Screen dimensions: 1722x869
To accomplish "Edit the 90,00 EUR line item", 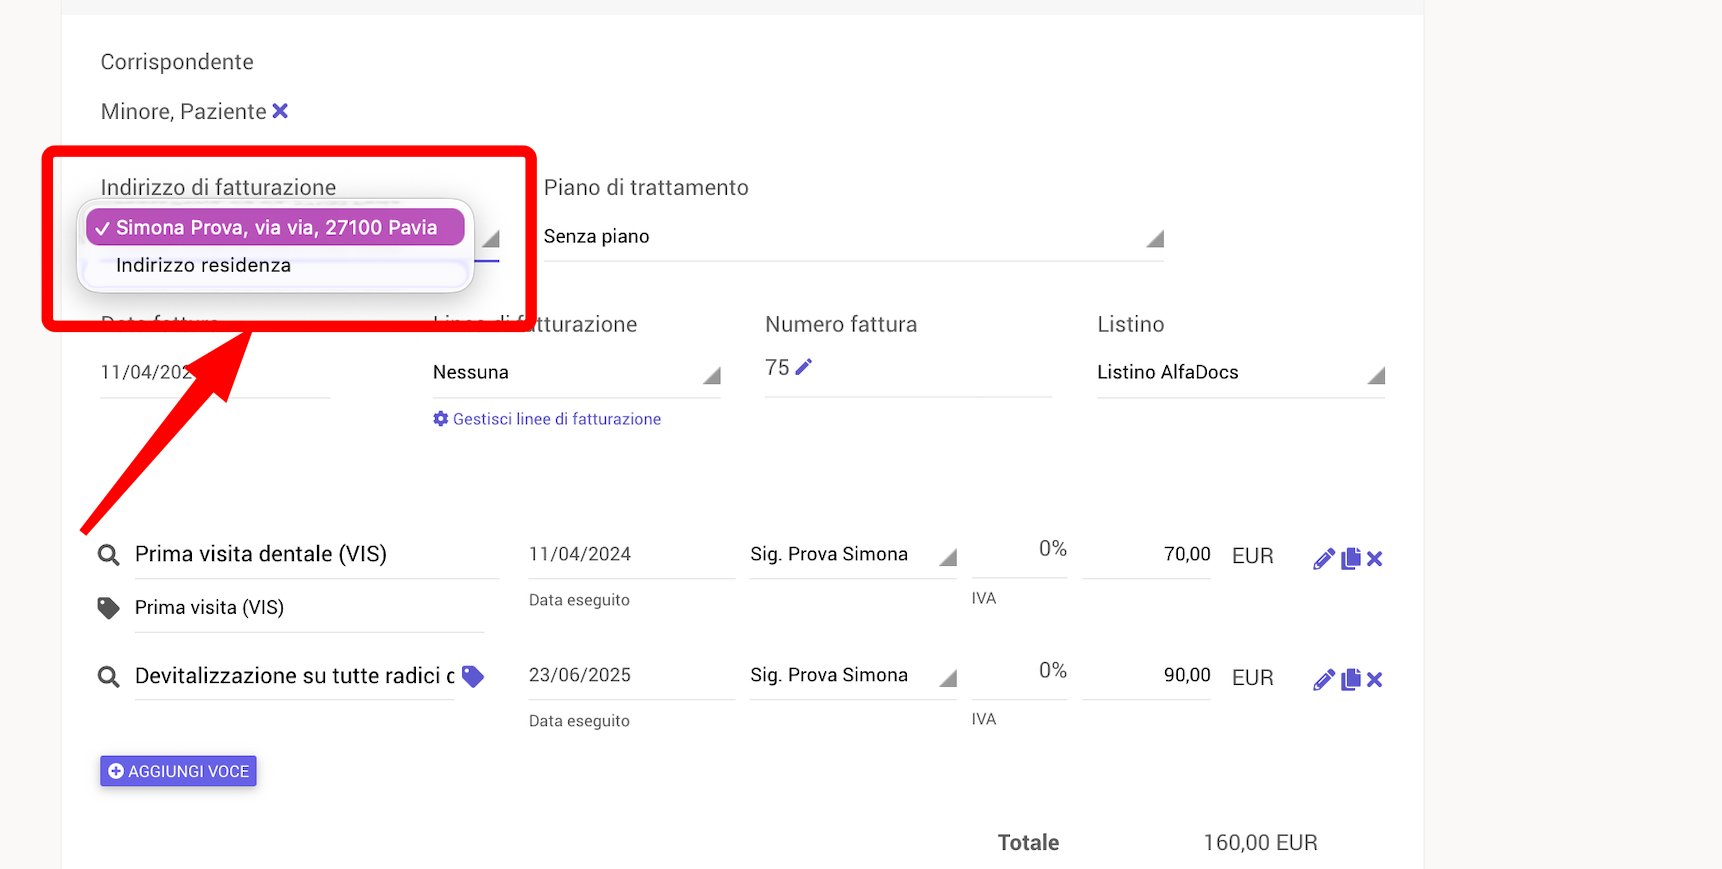I will (x=1324, y=680).
